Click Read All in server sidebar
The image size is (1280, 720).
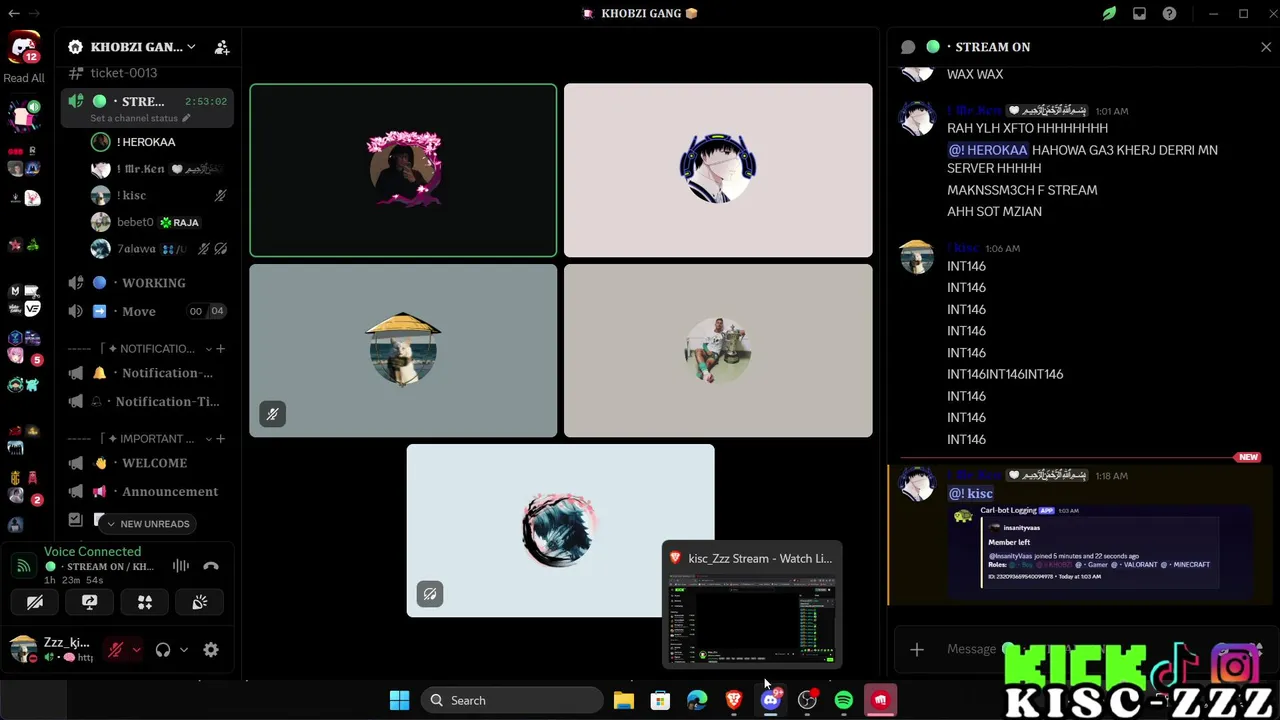(x=24, y=78)
